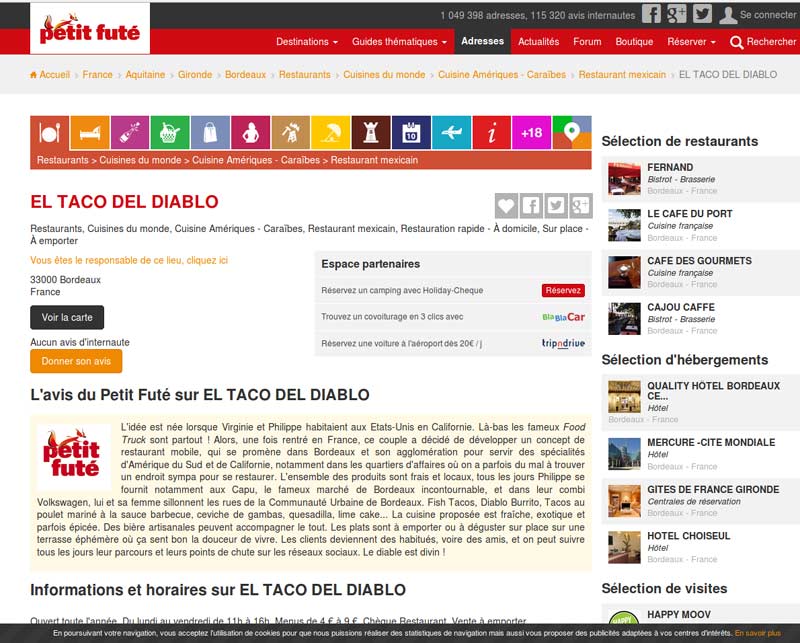Open the BlaBlaCar covoiturage partner logo
The image size is (800, 643).
pyautogui.click(x=563, y=317)
